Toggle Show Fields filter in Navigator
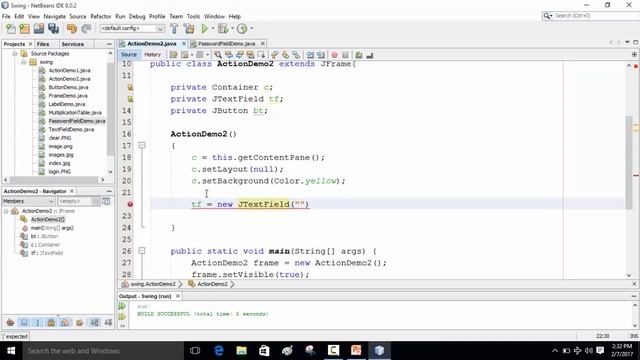This screenshot has height=360, width=640. click(x=24, y=323)
